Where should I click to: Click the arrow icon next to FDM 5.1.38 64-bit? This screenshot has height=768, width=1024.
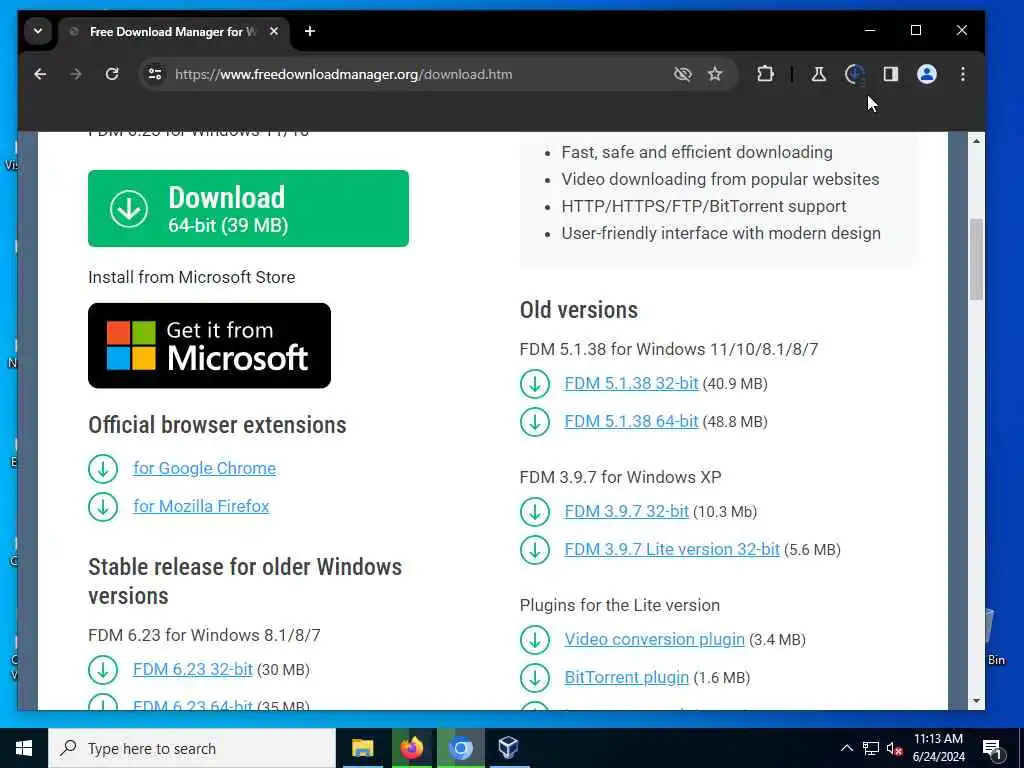point(535,421)
